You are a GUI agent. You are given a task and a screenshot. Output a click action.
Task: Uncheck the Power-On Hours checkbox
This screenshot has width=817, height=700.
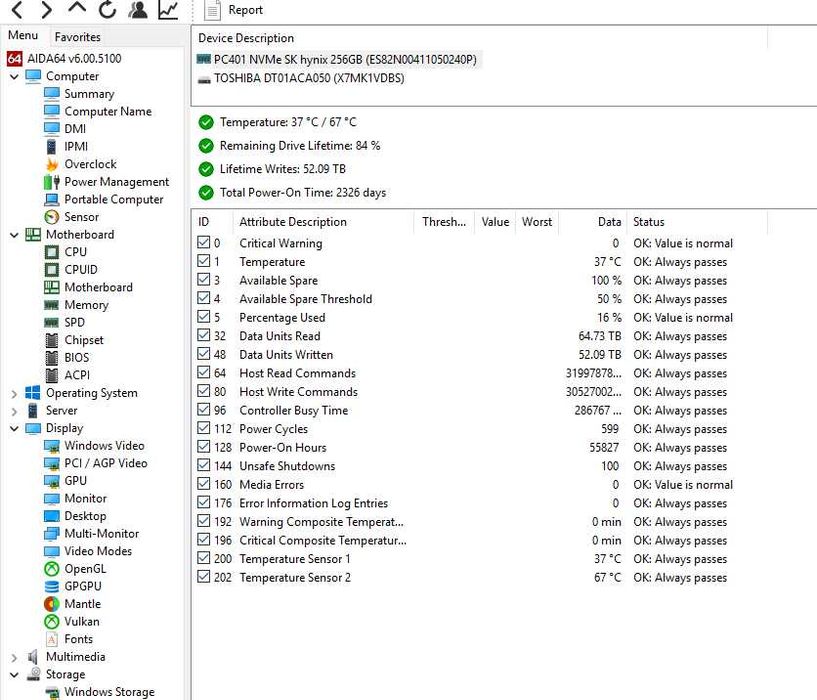click(204, 447)
